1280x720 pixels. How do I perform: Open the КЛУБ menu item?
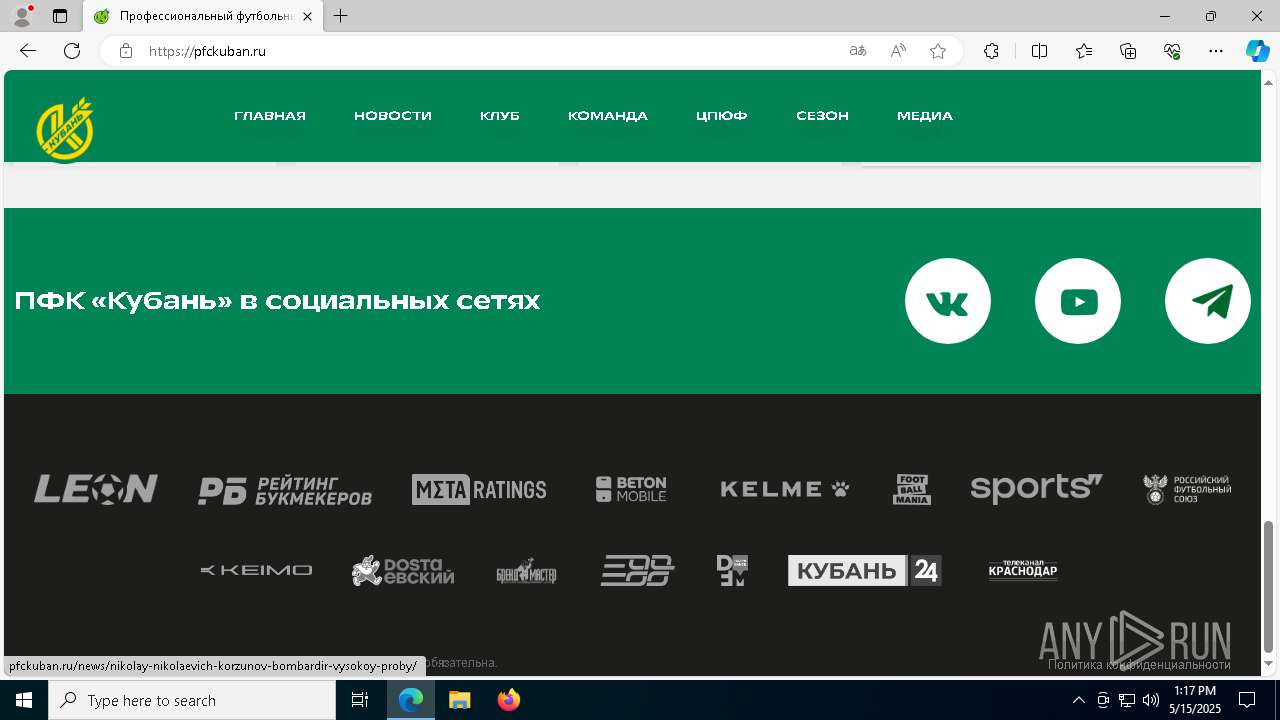500,116
